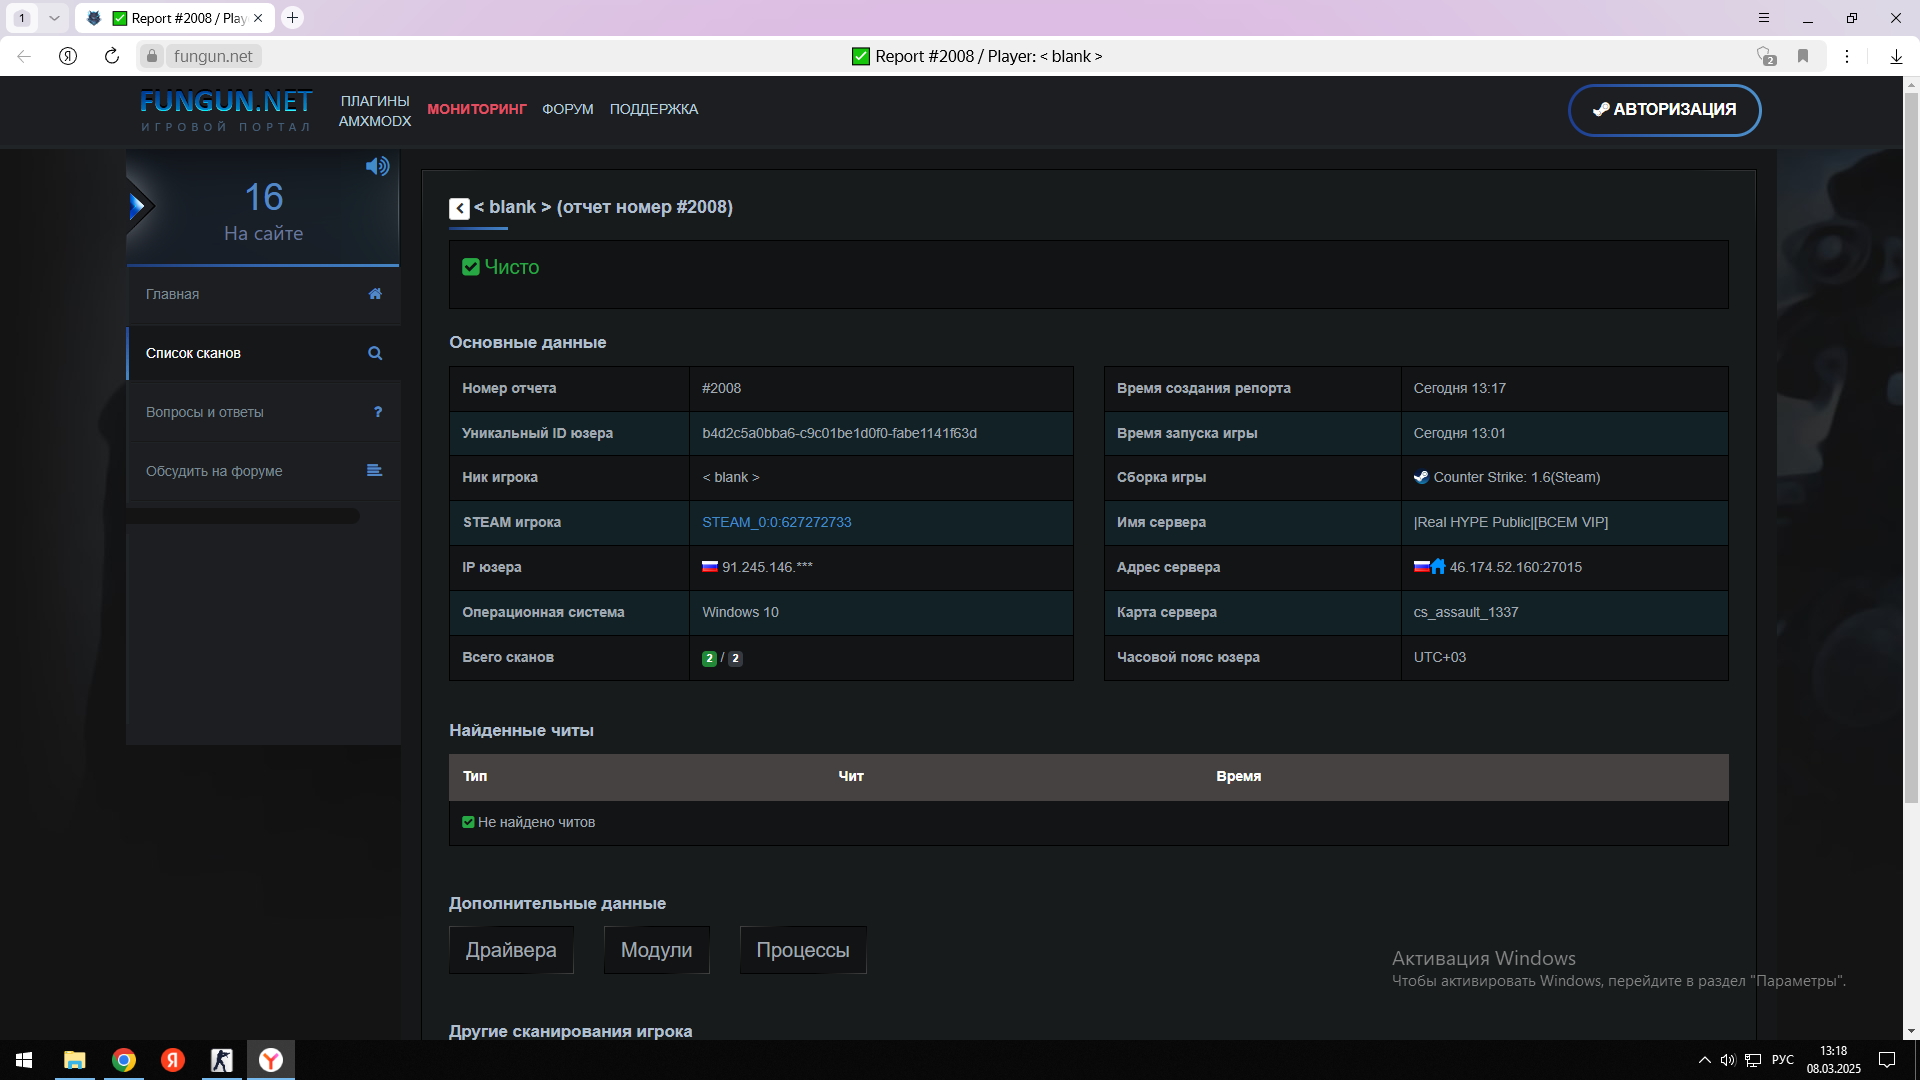The width and height of the screenshot is (1920, 1080).
Task: Click the unique user ID value b4d2c5a0bba6
Action: pos(839,433)
